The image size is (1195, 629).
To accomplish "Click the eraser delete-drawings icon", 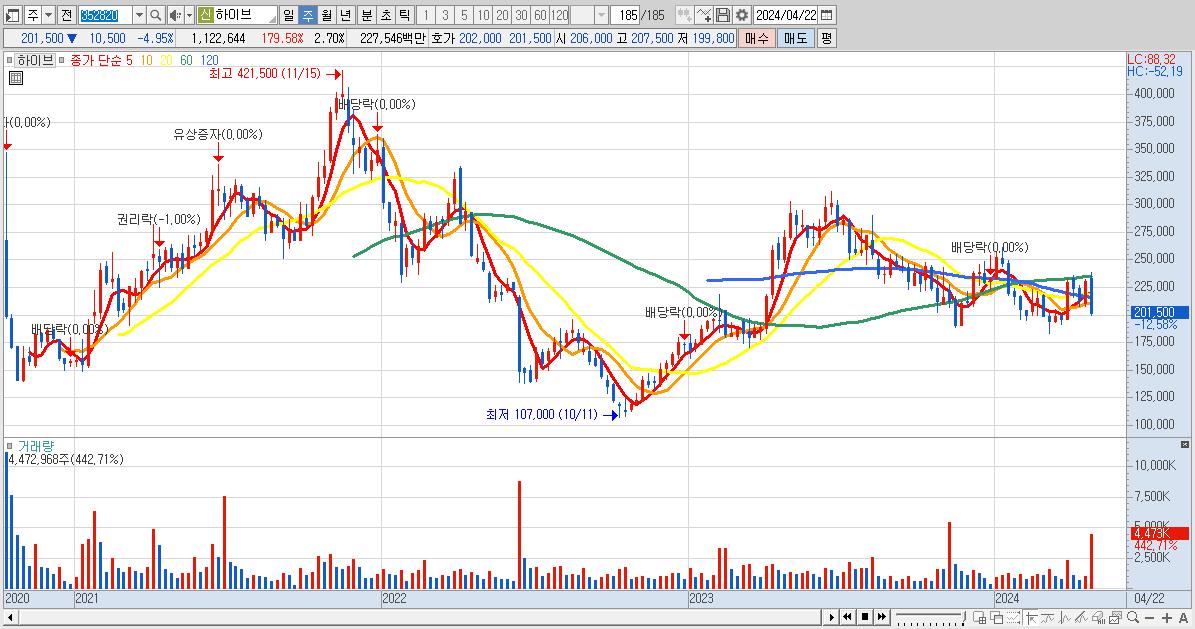I will [1098, 618].
